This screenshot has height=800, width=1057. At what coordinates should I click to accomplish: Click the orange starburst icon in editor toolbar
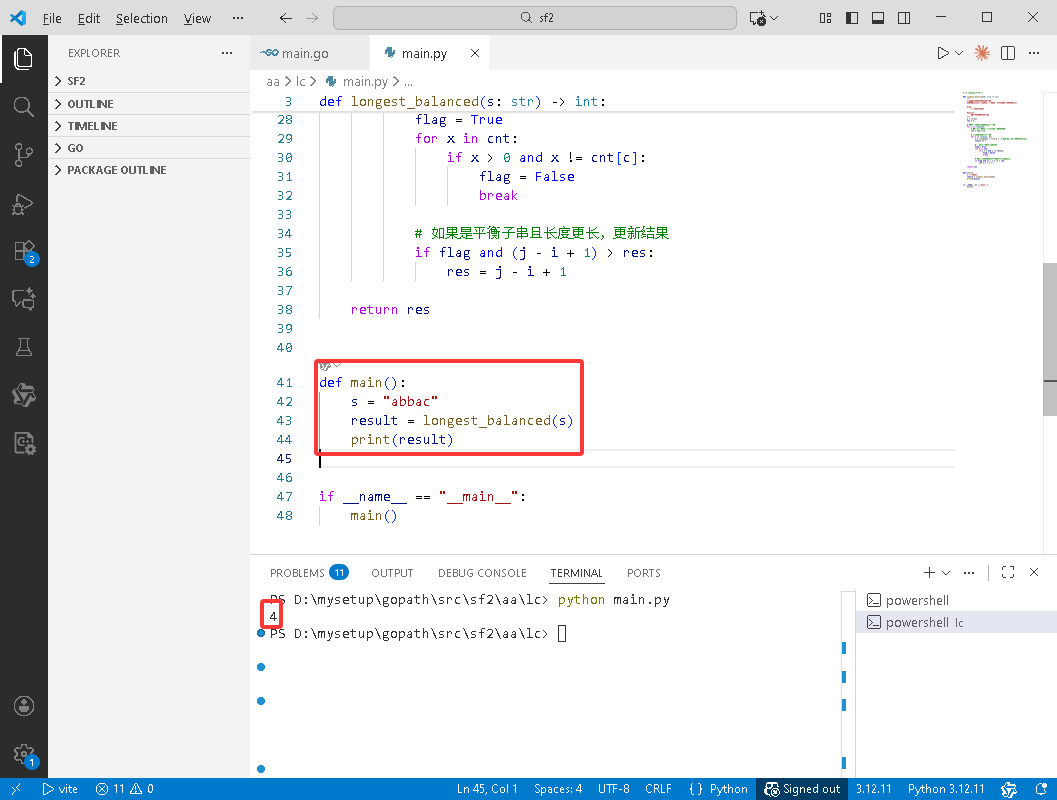pos(982,53)
